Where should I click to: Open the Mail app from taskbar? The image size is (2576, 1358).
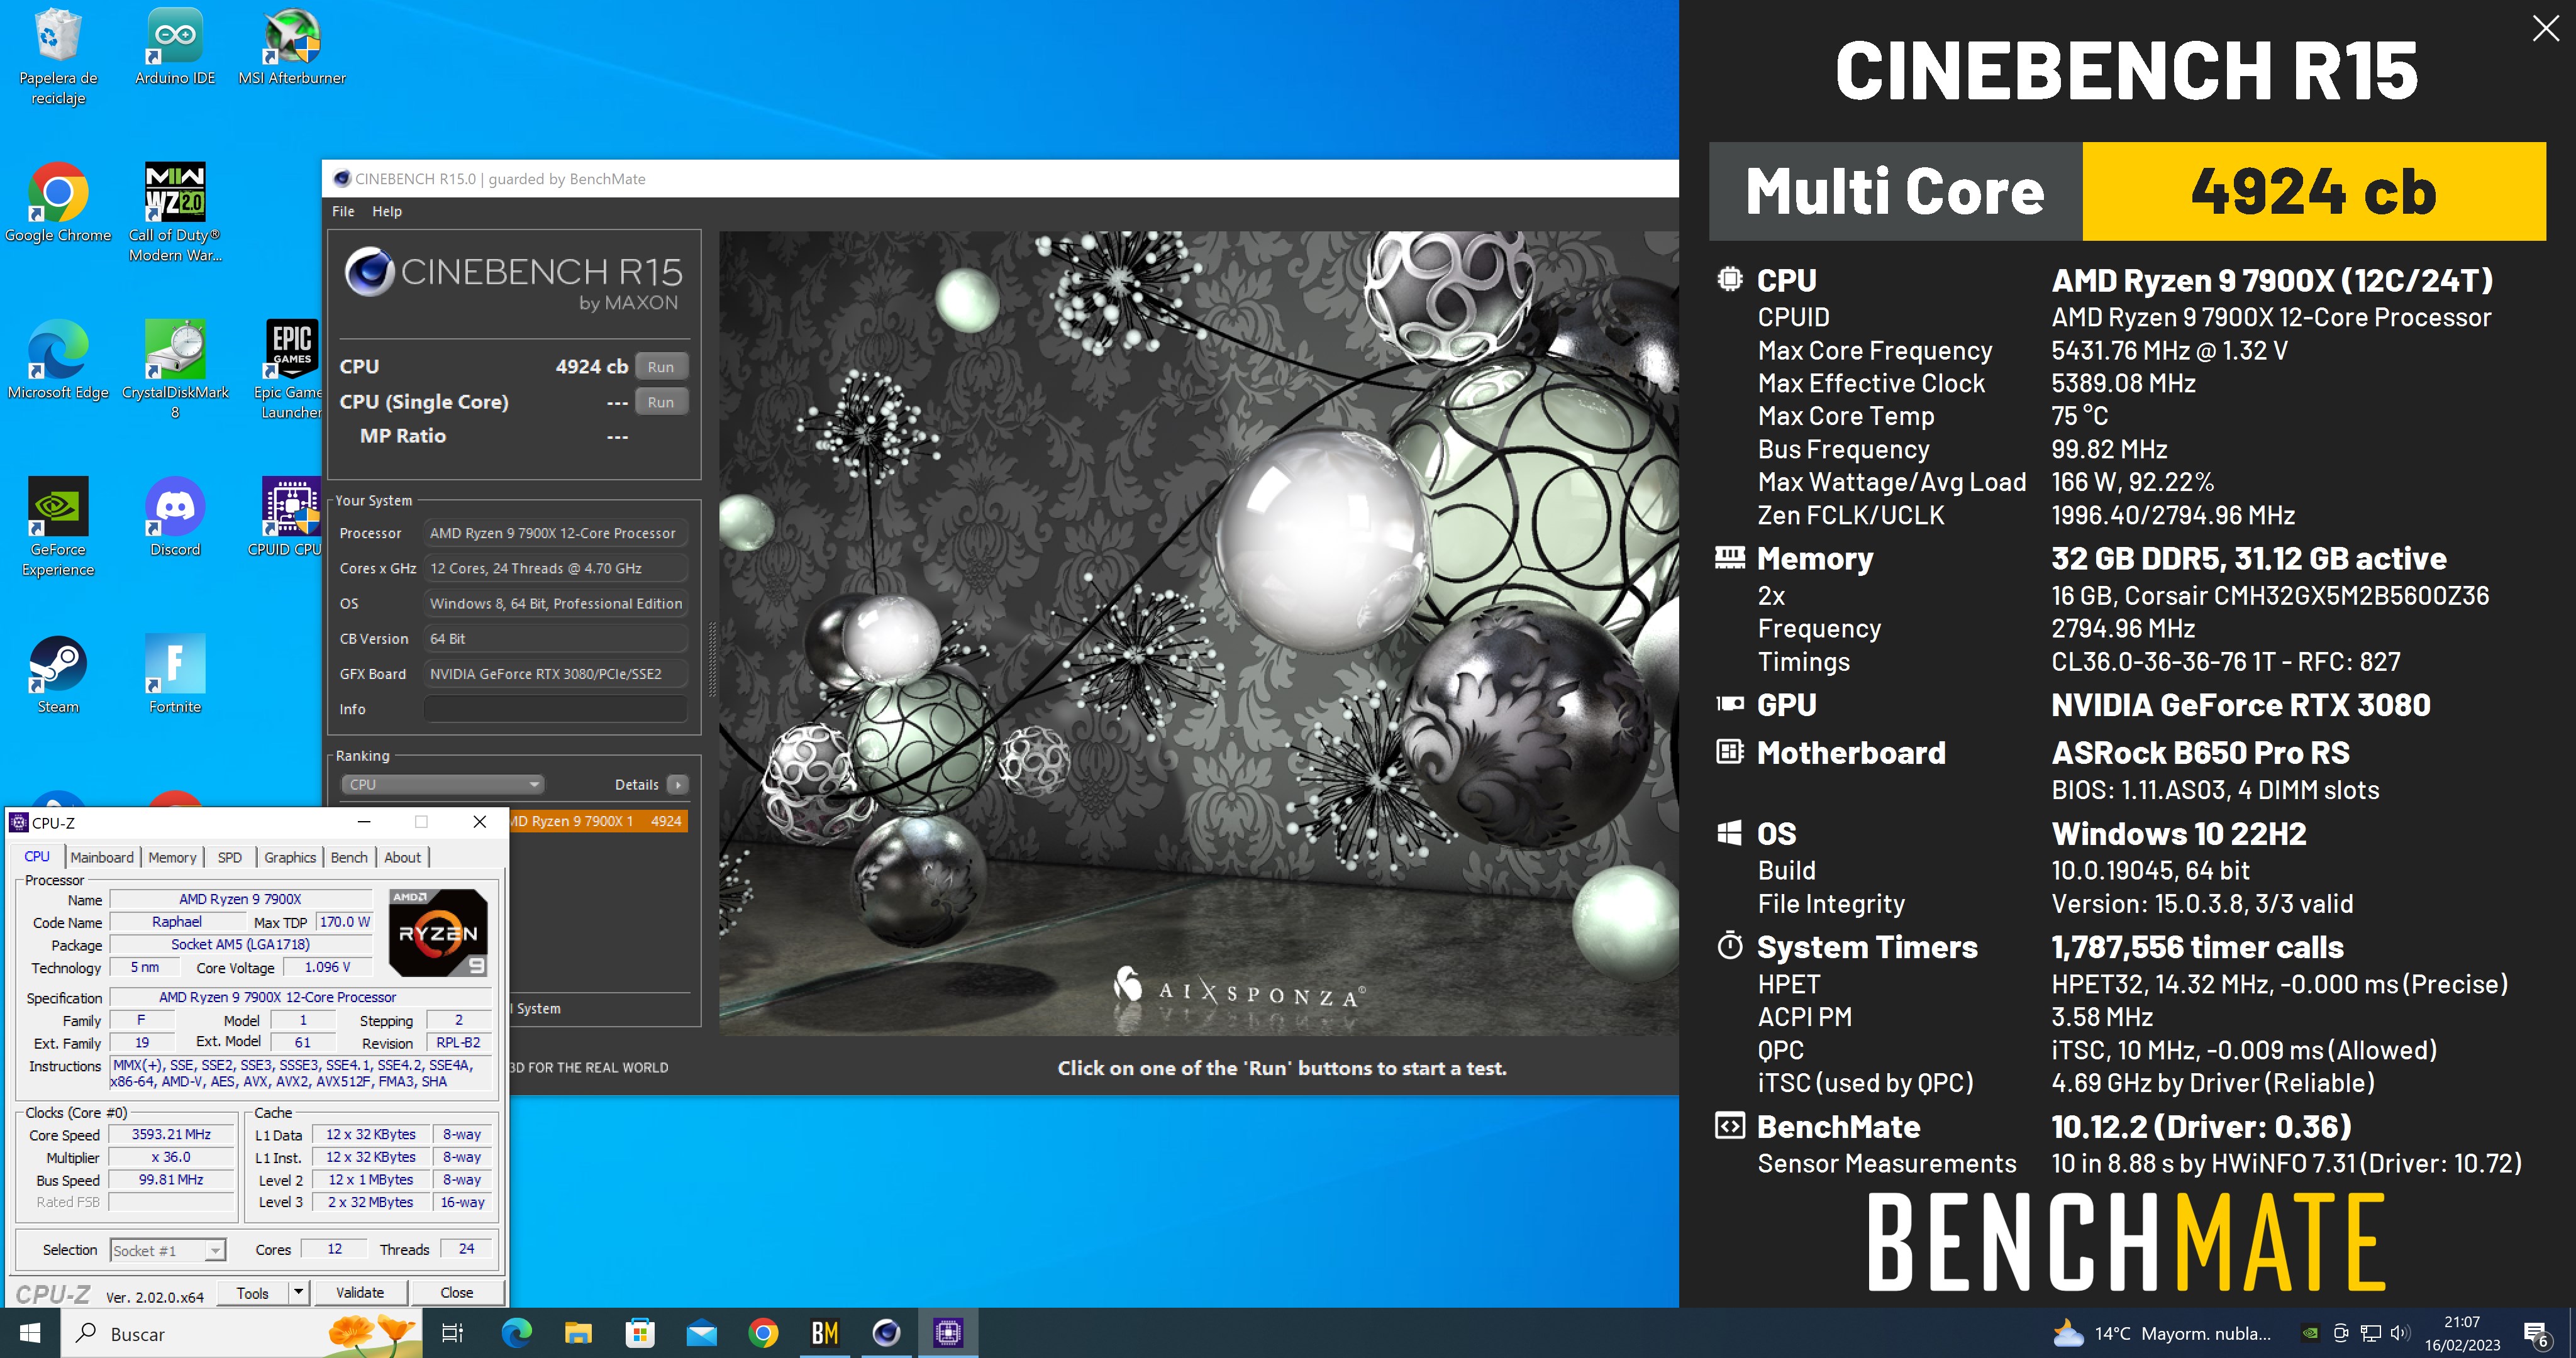702,1333
